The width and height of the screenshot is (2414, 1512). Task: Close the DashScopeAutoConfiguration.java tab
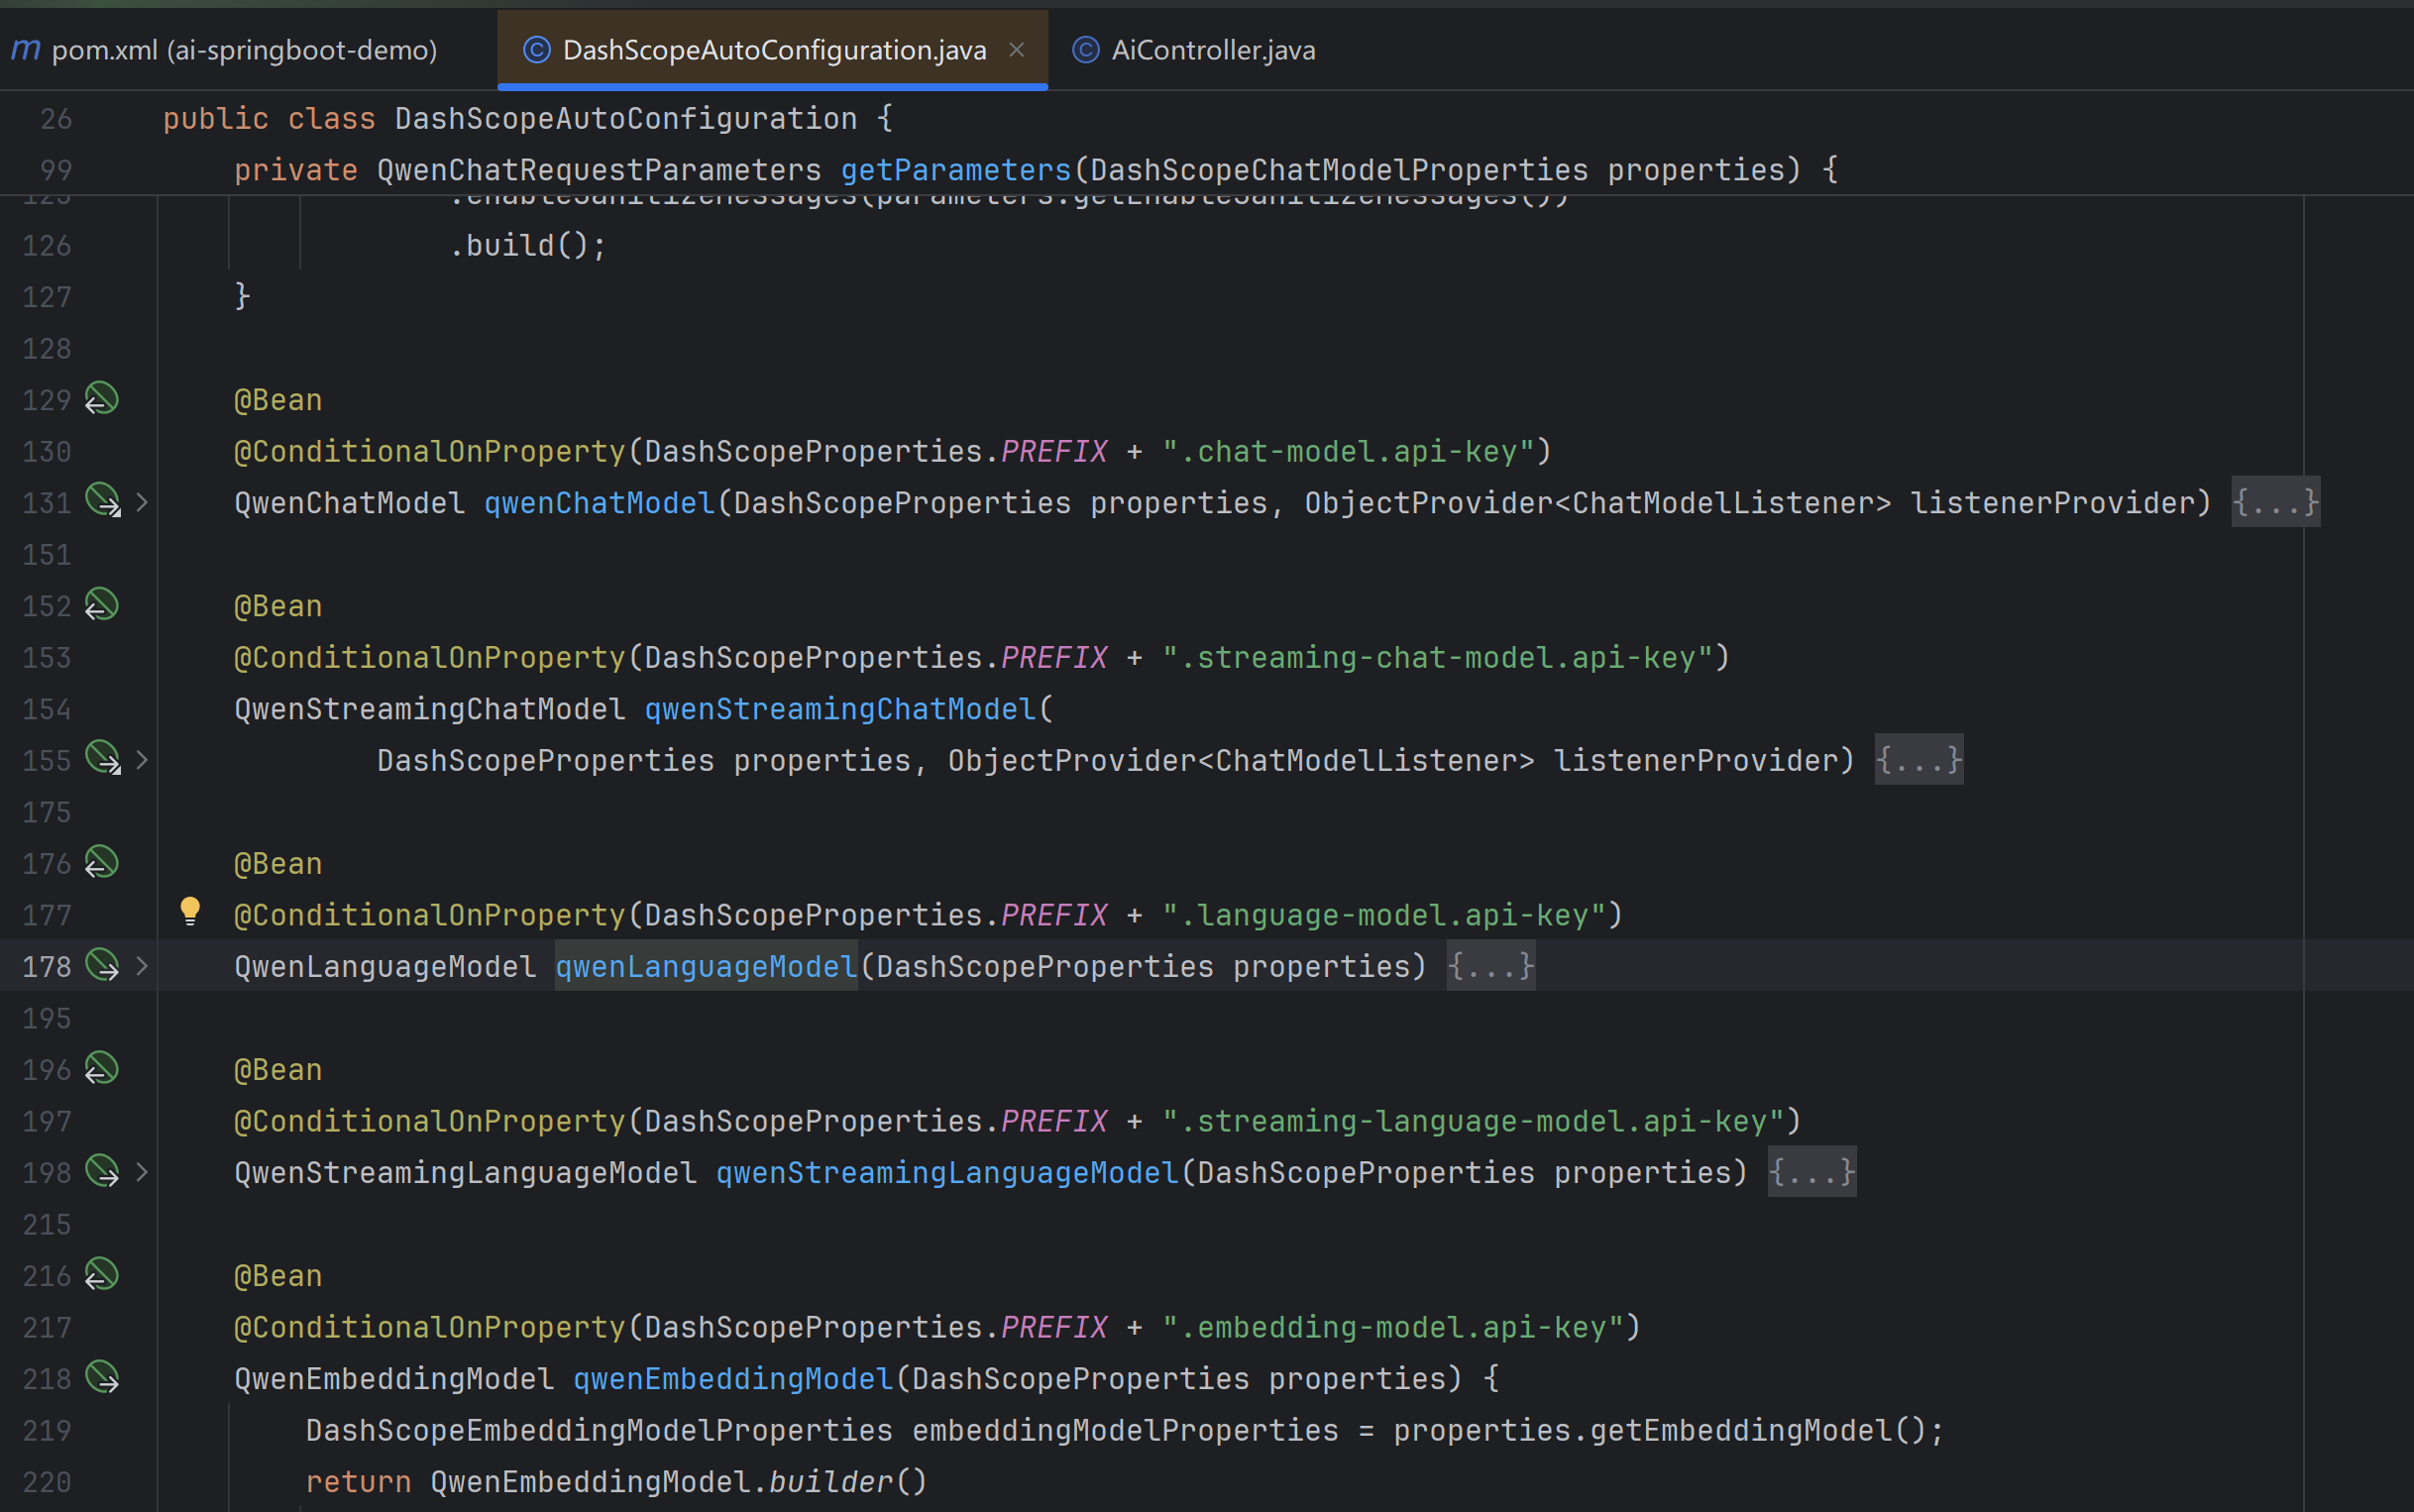[1016, 50]
